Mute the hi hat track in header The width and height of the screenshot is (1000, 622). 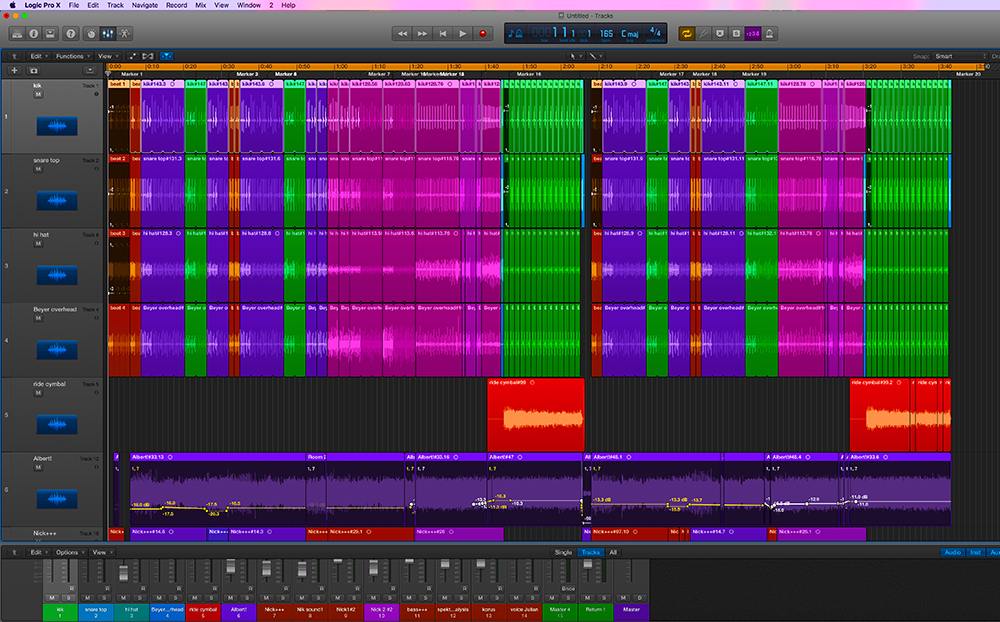38,244
